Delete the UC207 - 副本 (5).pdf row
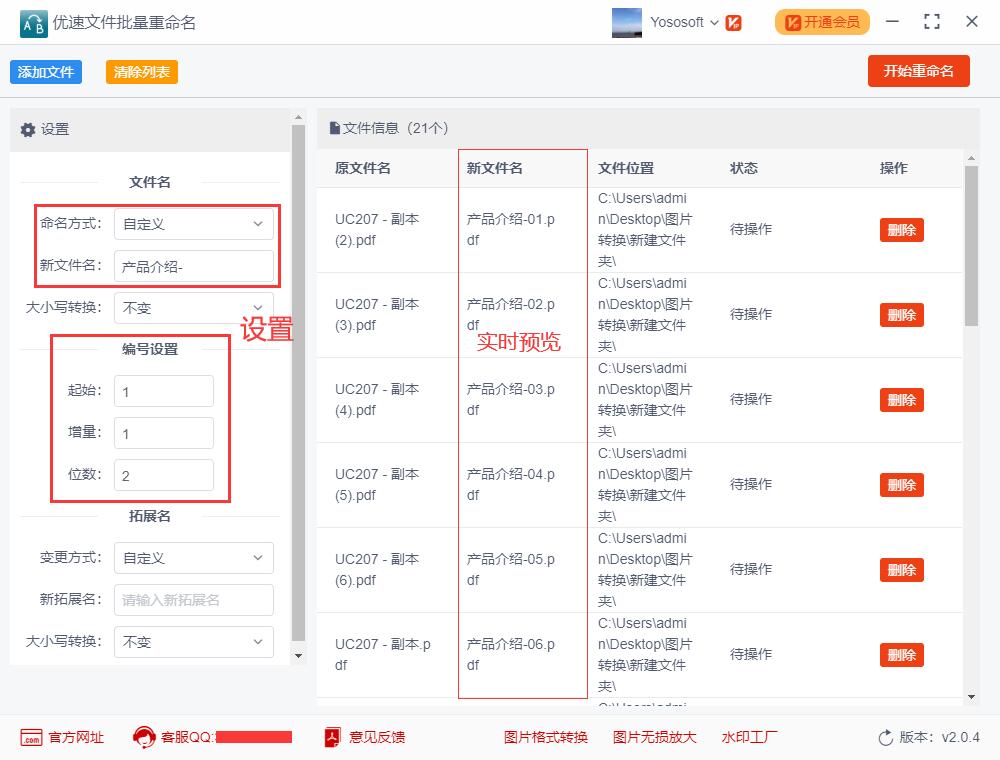 [x=901, y=485]
